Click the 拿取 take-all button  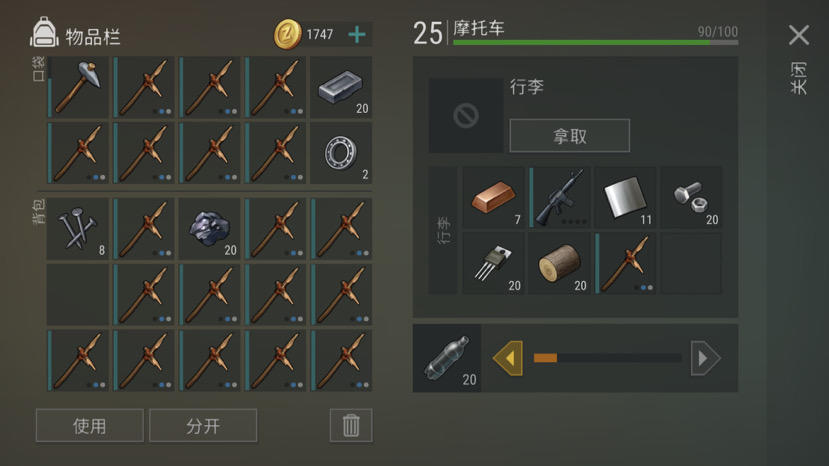[569, 136]
